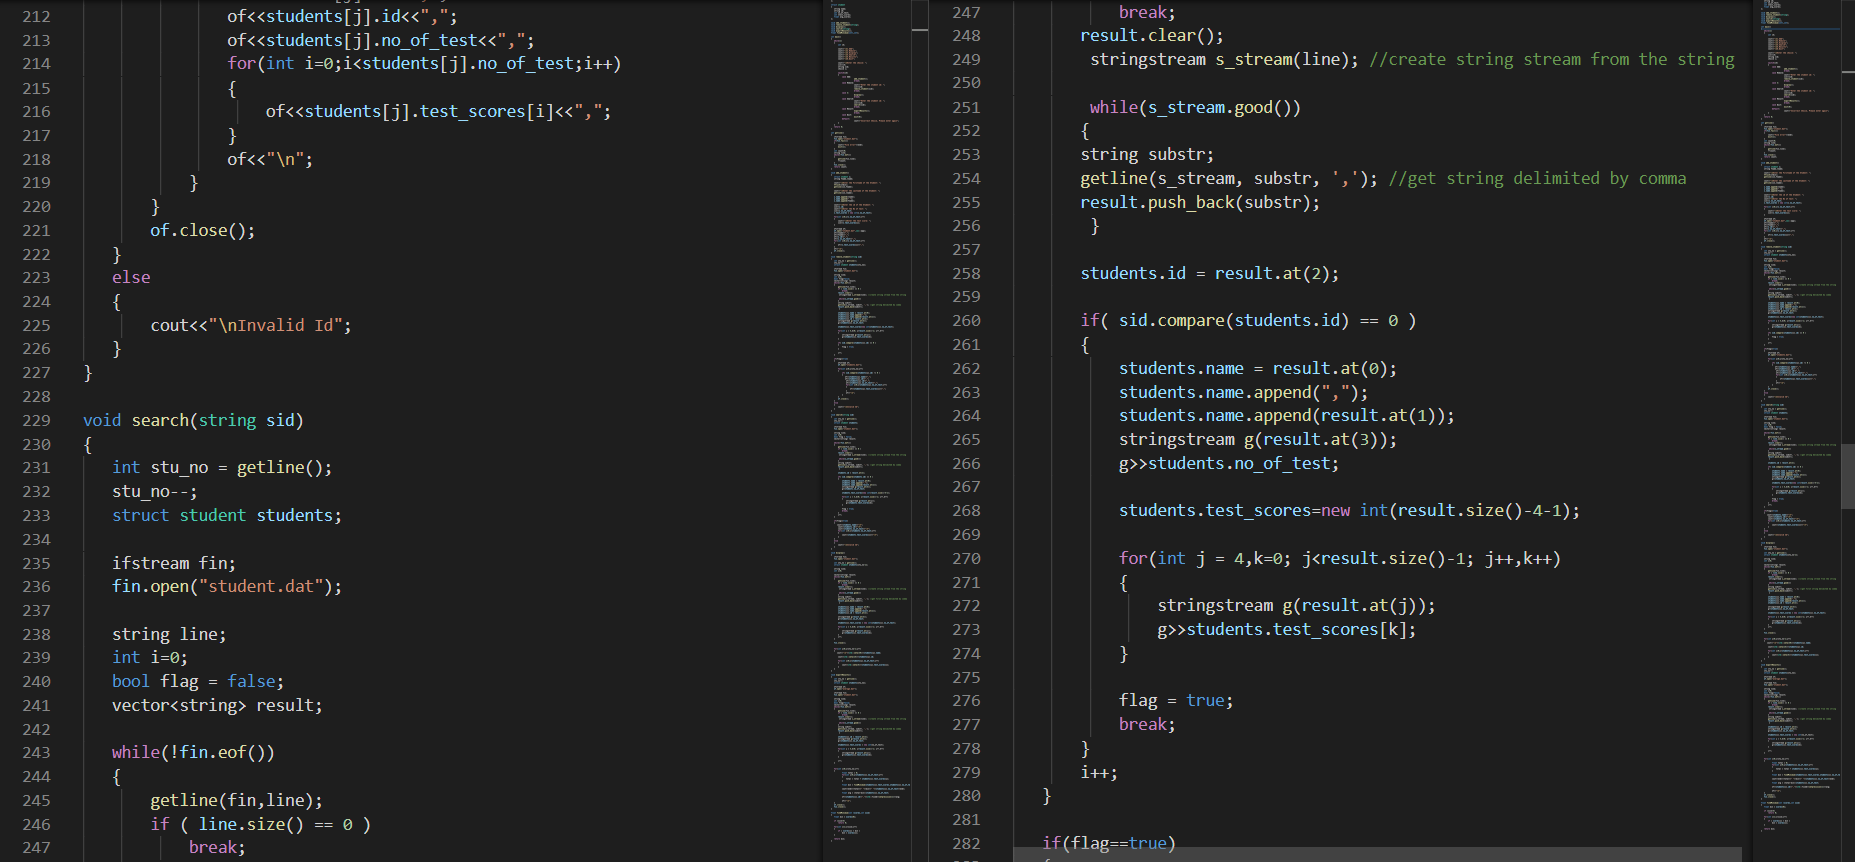The image size is (1855, 862).
Task: Click the left editor's minimap code overview
Action: (x=869, y=430)
